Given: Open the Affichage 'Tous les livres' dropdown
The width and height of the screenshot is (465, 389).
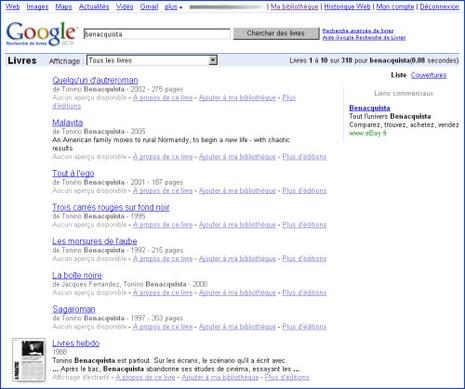Looking at the screenshot, I should click(152, 60).
